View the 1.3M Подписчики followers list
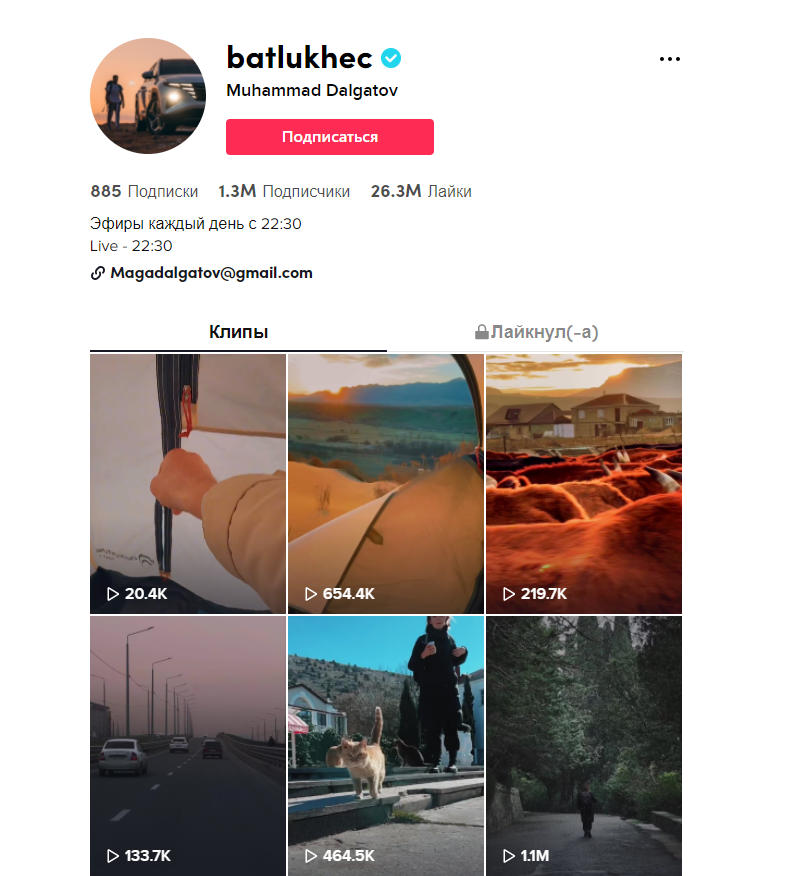This screenshot has width=788, height=876. (284, 192)
